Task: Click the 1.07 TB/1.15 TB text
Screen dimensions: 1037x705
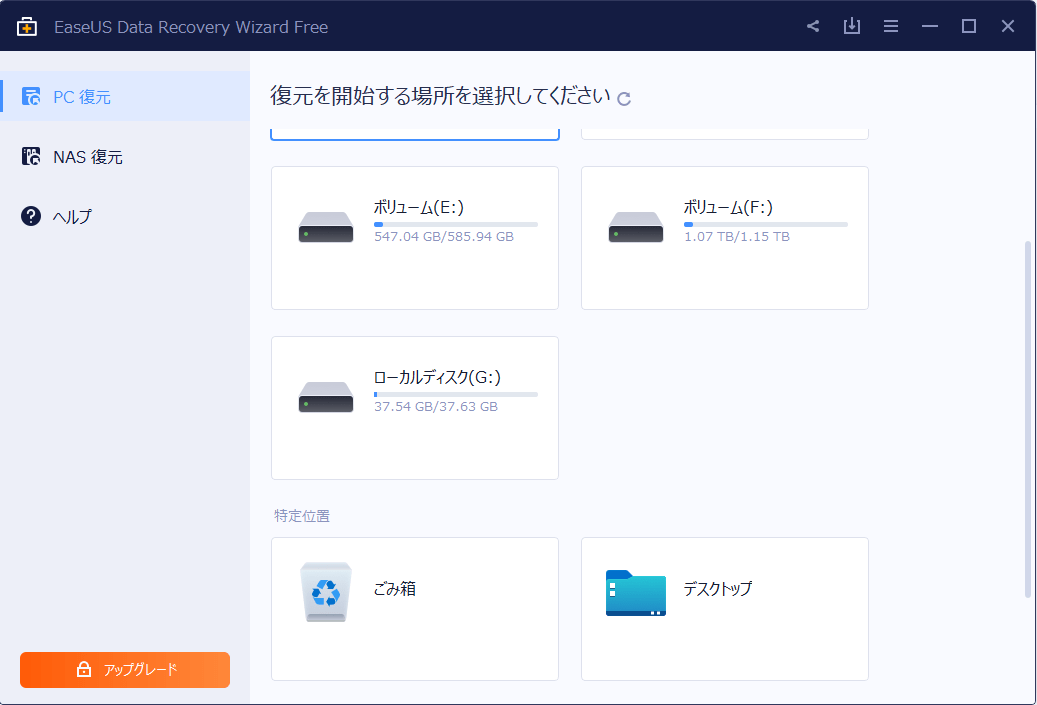Action: tap(737, 237)
